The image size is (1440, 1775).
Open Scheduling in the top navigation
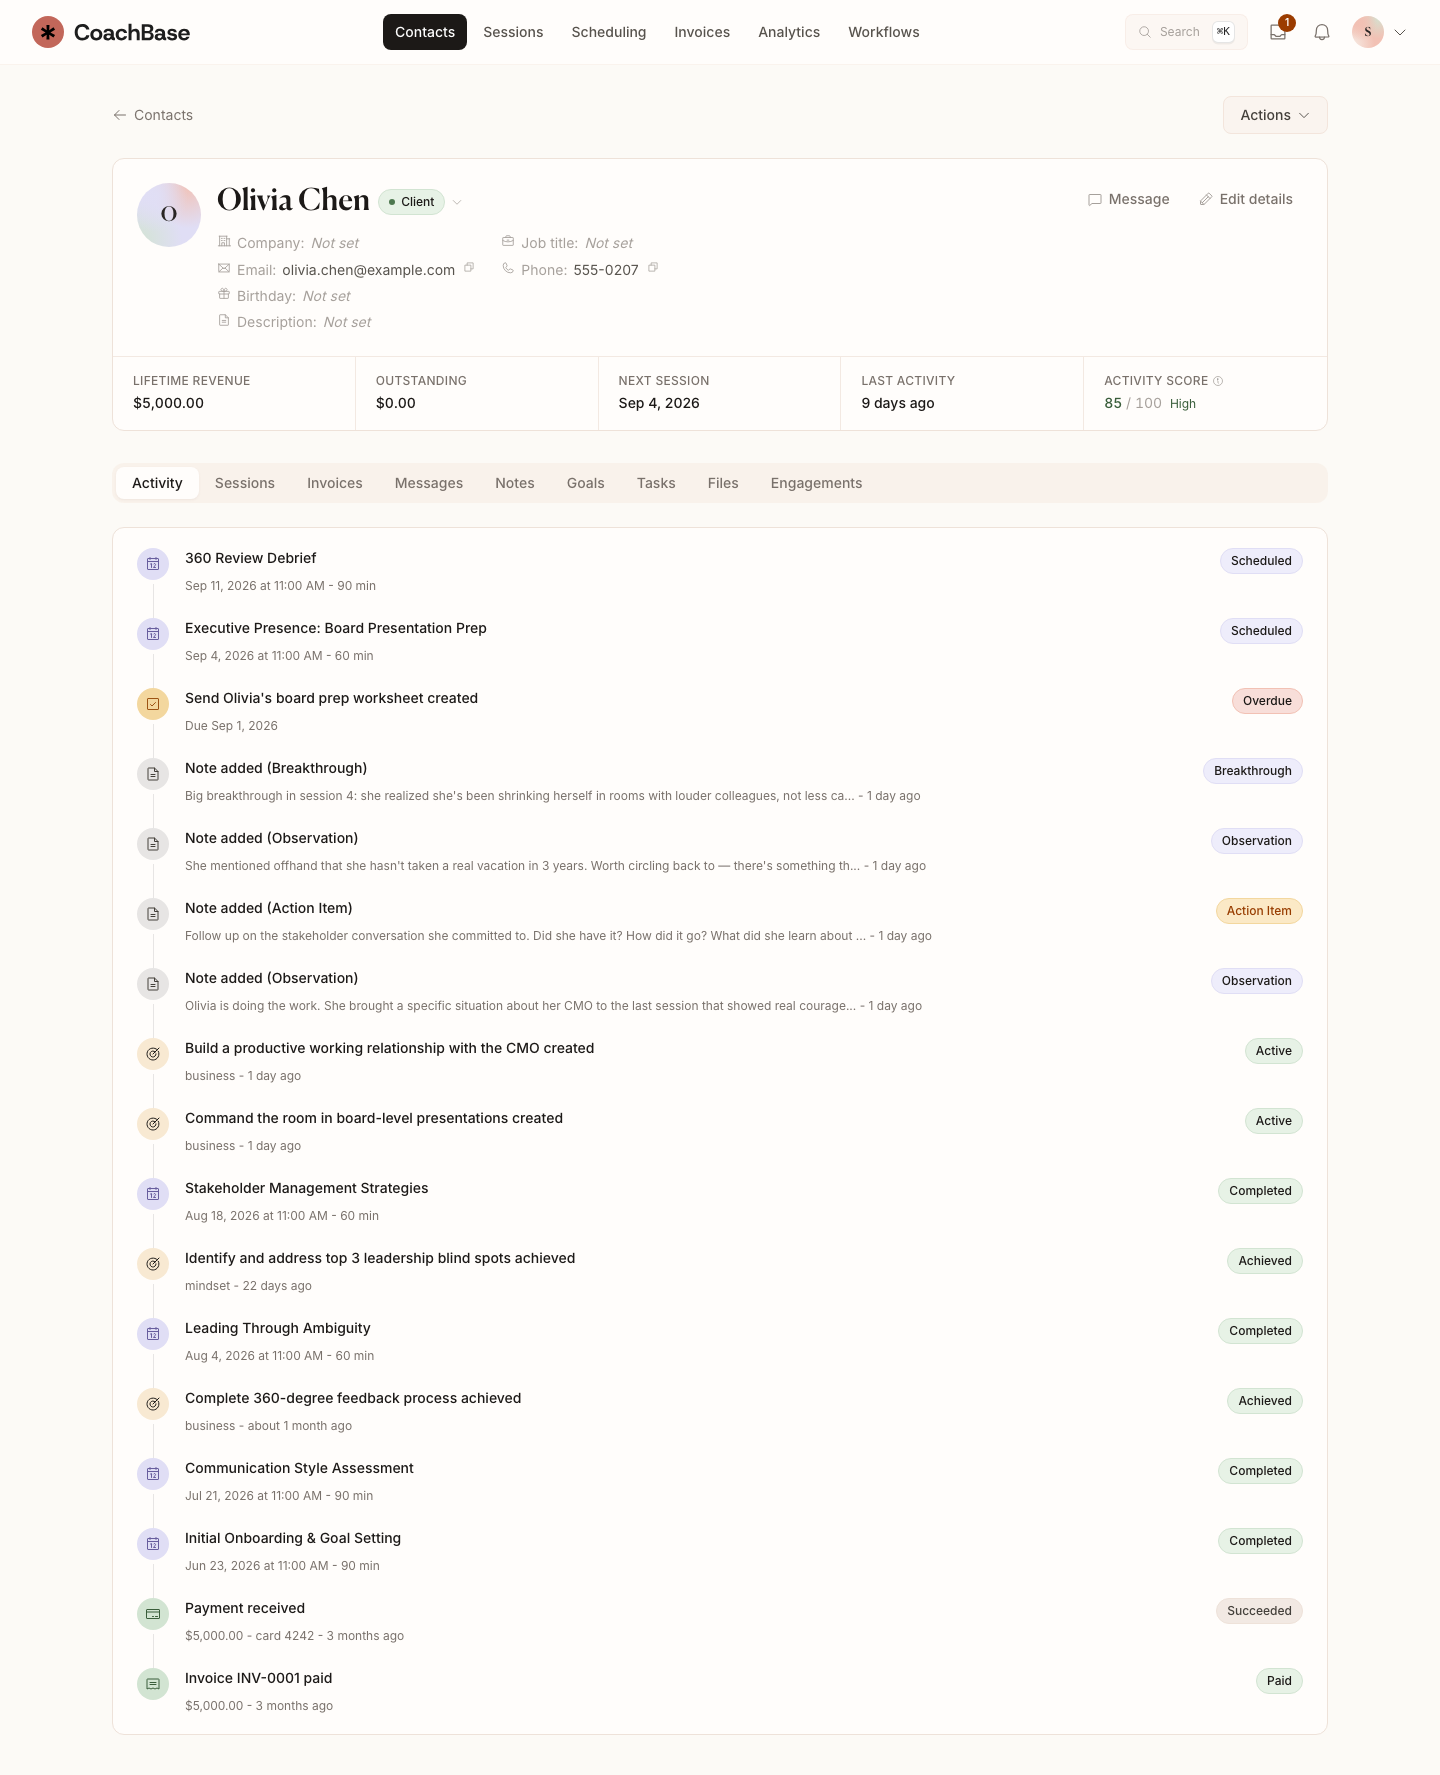pyautogui.click(x=609, y=32)
